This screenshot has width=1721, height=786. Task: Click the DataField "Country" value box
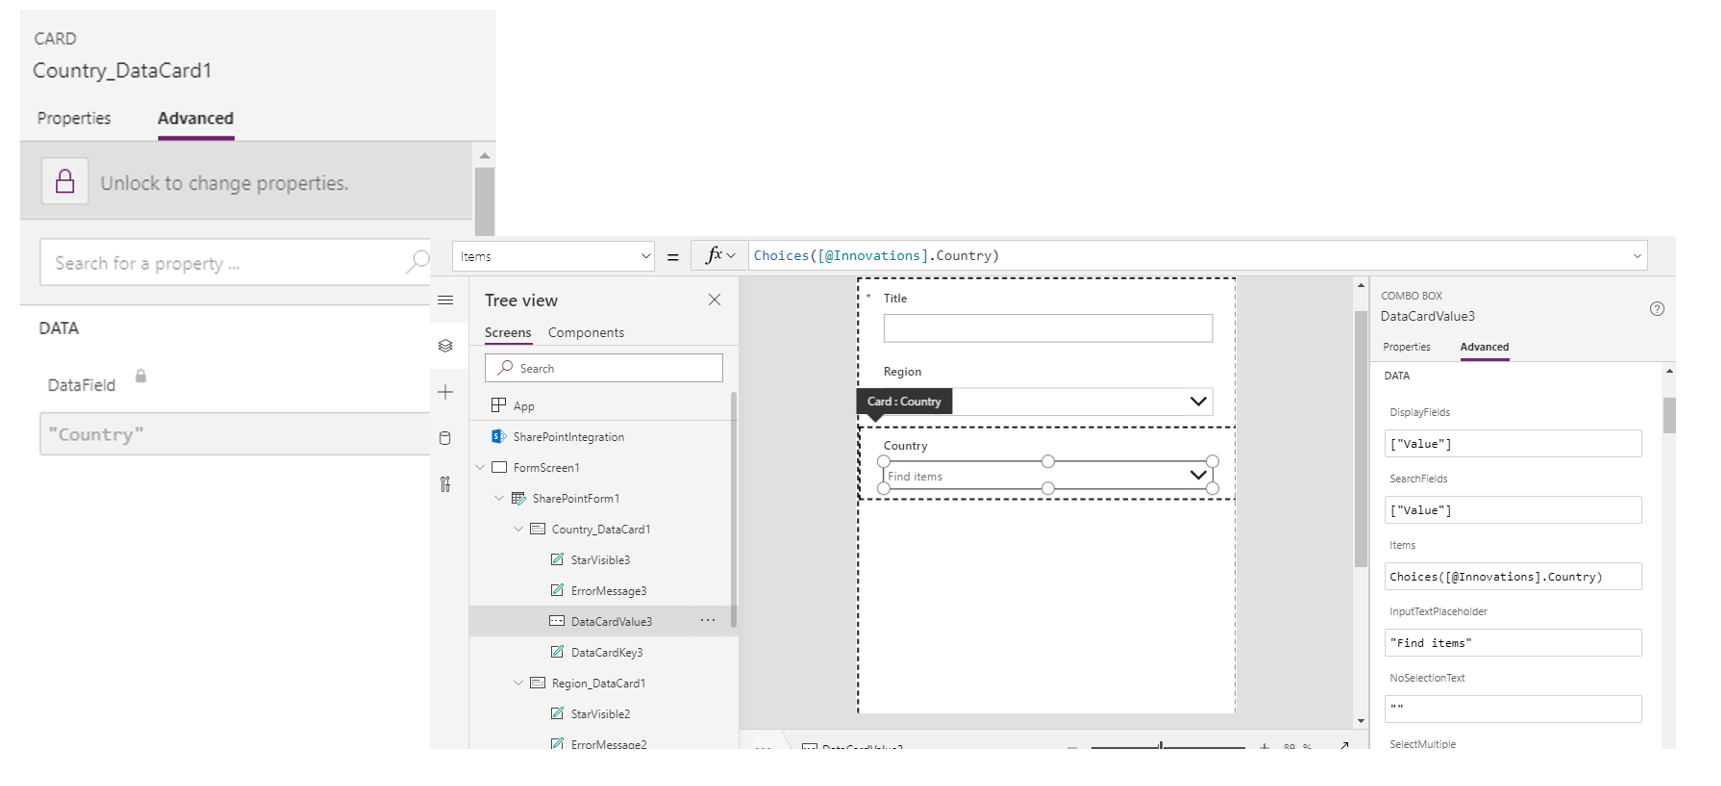point(235,434)
